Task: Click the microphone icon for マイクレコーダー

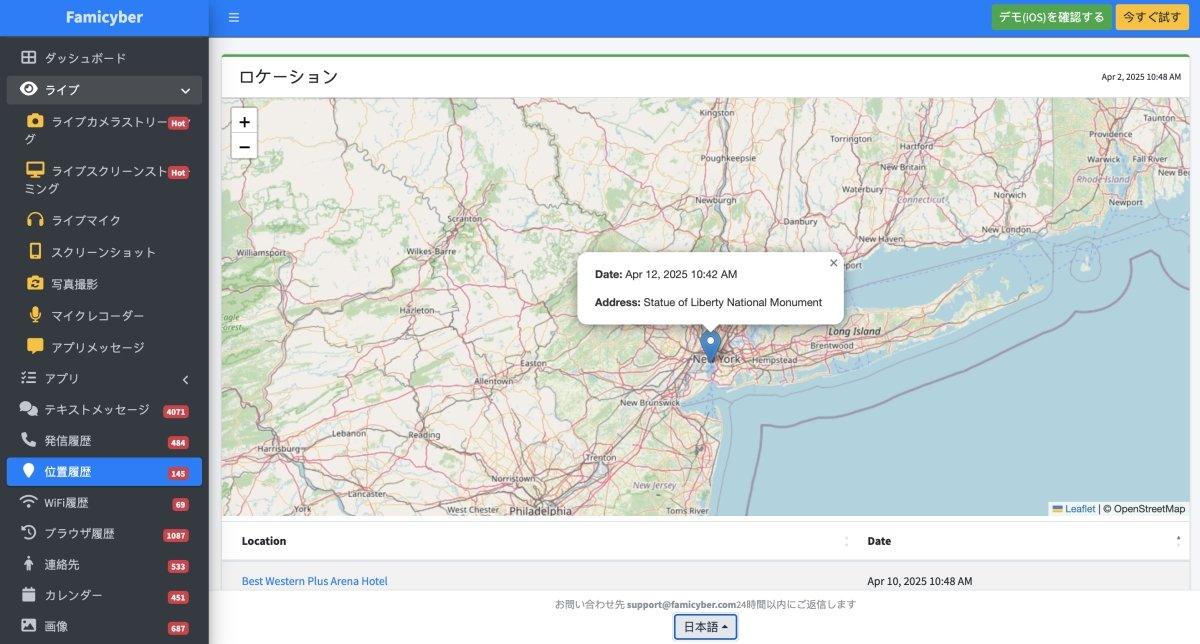Action: point(35,315)
